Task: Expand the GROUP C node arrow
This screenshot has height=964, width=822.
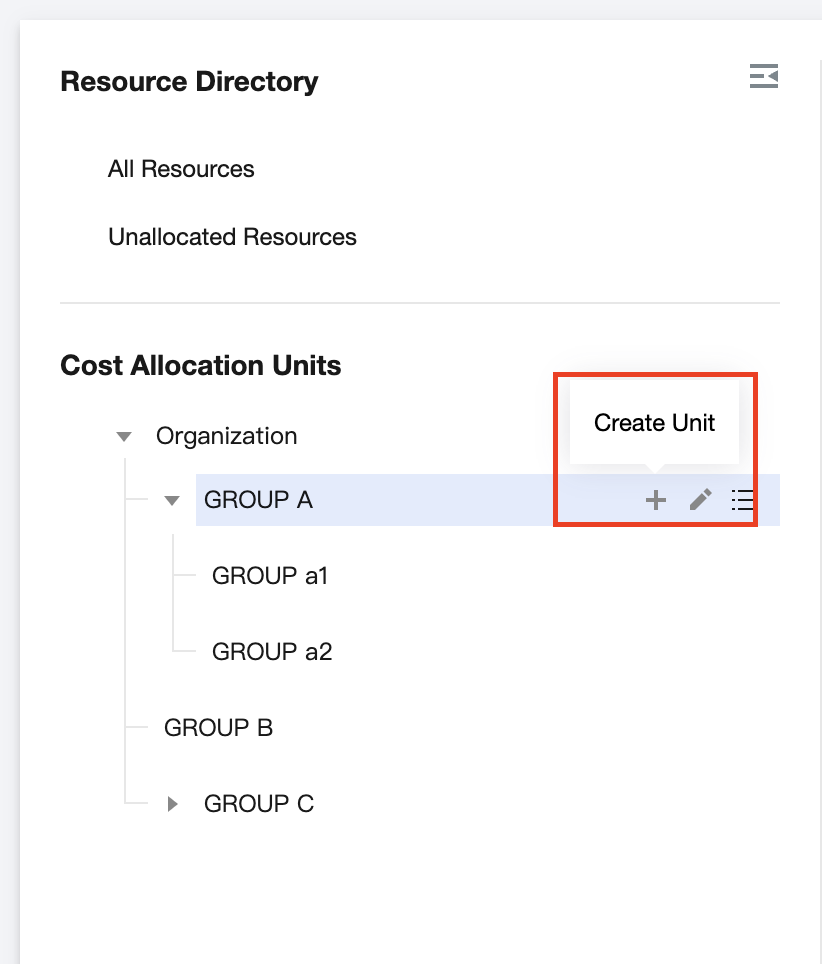Action: [172, 804]
